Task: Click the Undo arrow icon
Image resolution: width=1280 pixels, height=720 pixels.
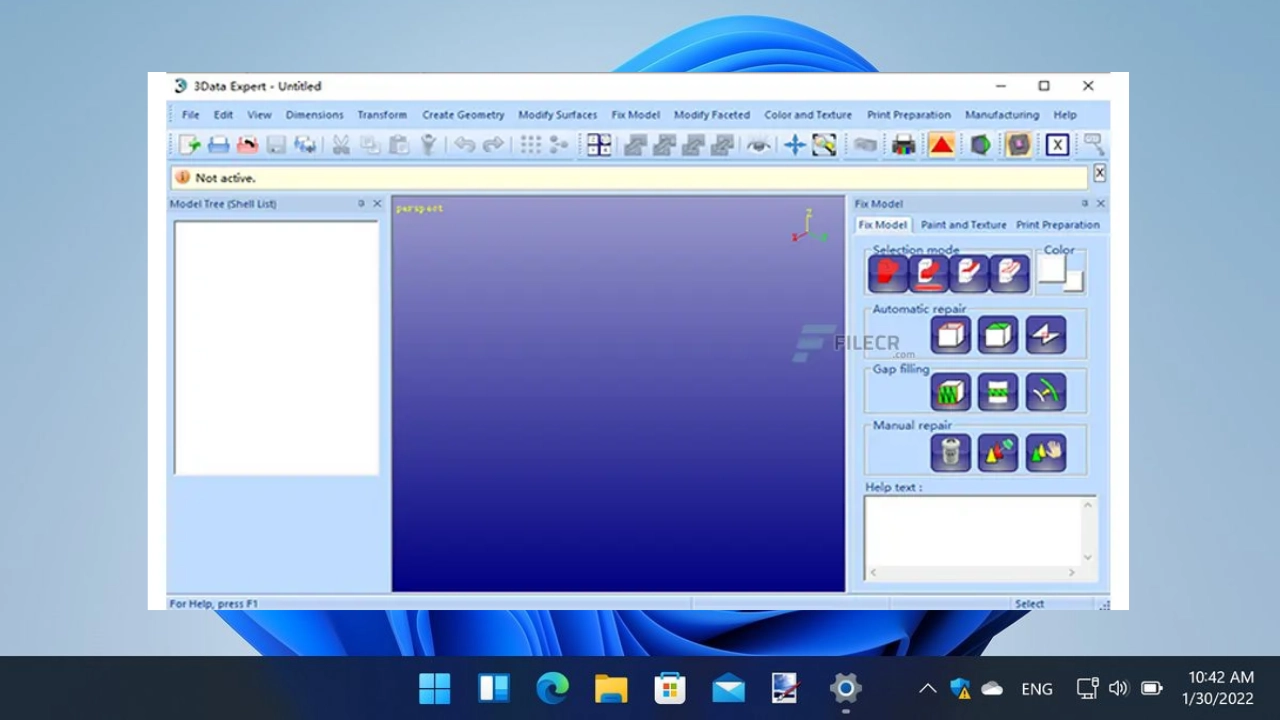Action: 465,145
